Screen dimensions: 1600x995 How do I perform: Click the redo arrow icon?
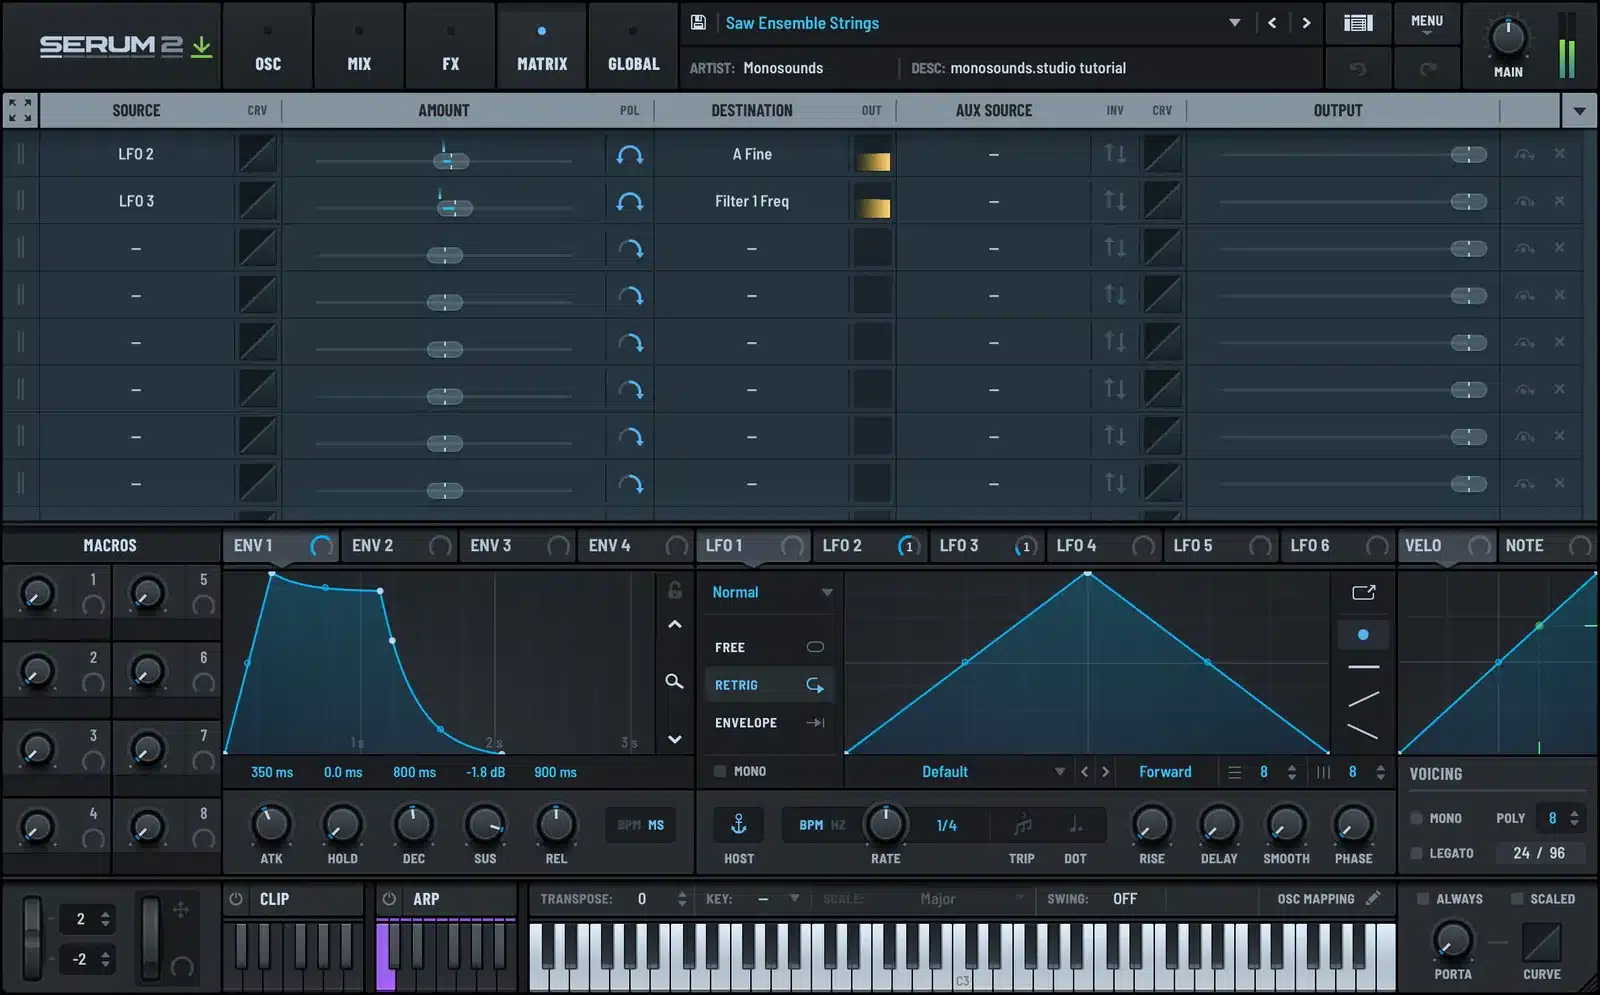tap(1428, 68)
